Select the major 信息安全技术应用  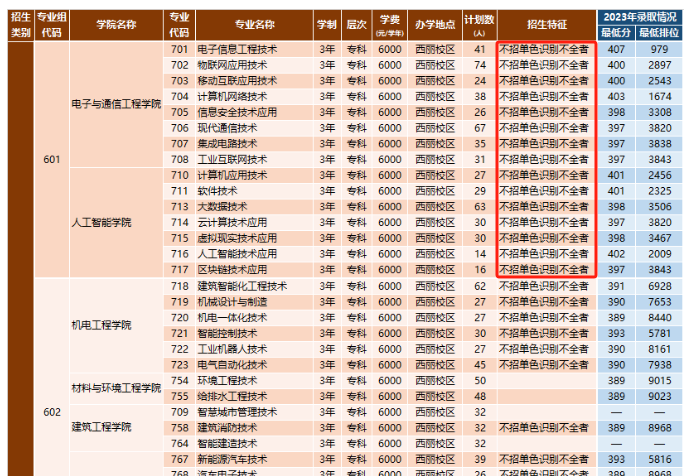[x=254, y=113]
